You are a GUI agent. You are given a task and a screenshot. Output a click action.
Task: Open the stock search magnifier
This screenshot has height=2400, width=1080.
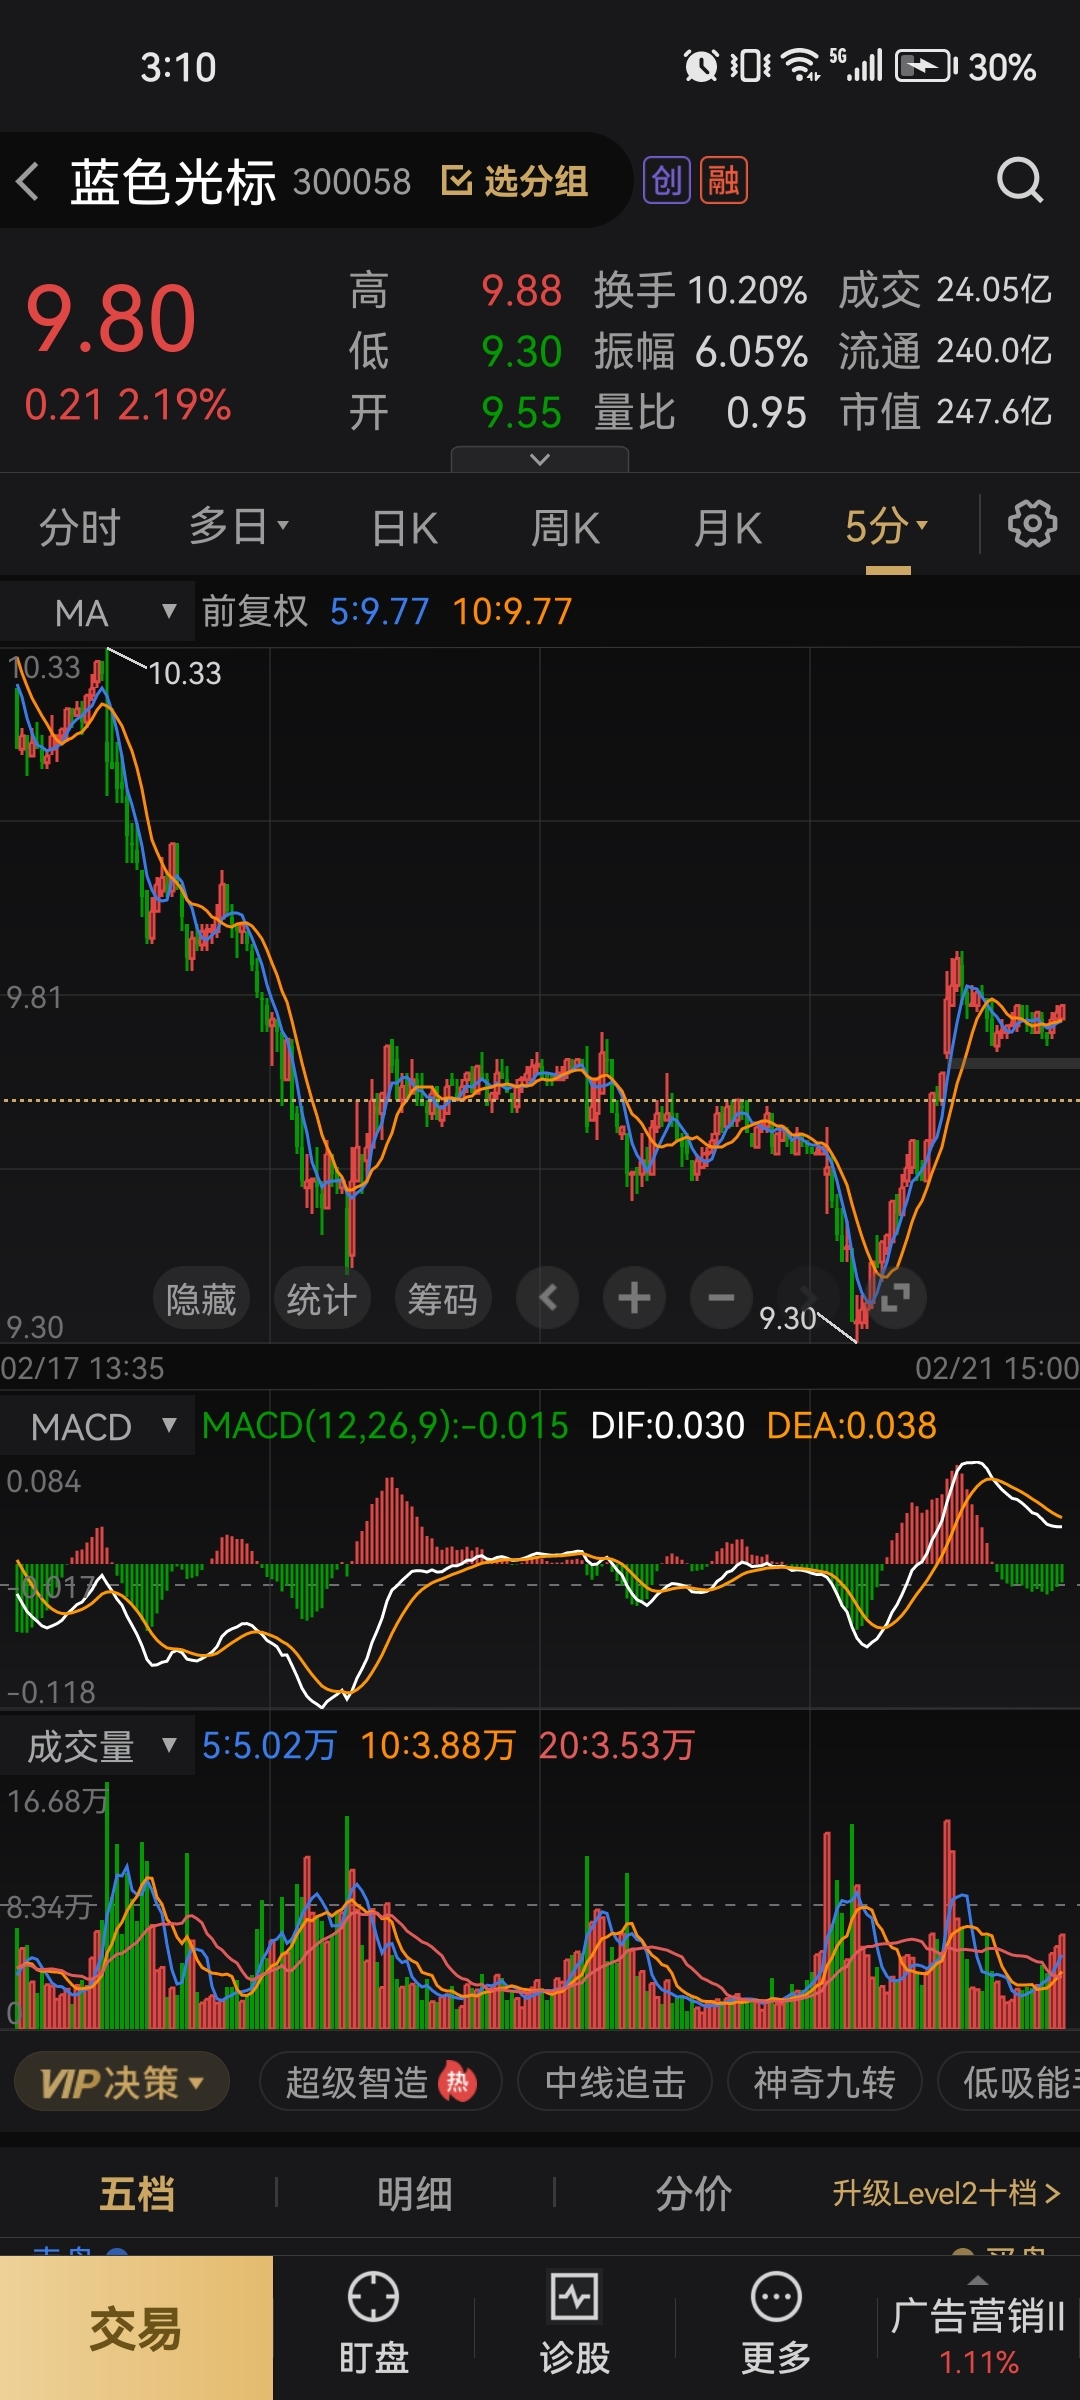(x=1019, y=181)
